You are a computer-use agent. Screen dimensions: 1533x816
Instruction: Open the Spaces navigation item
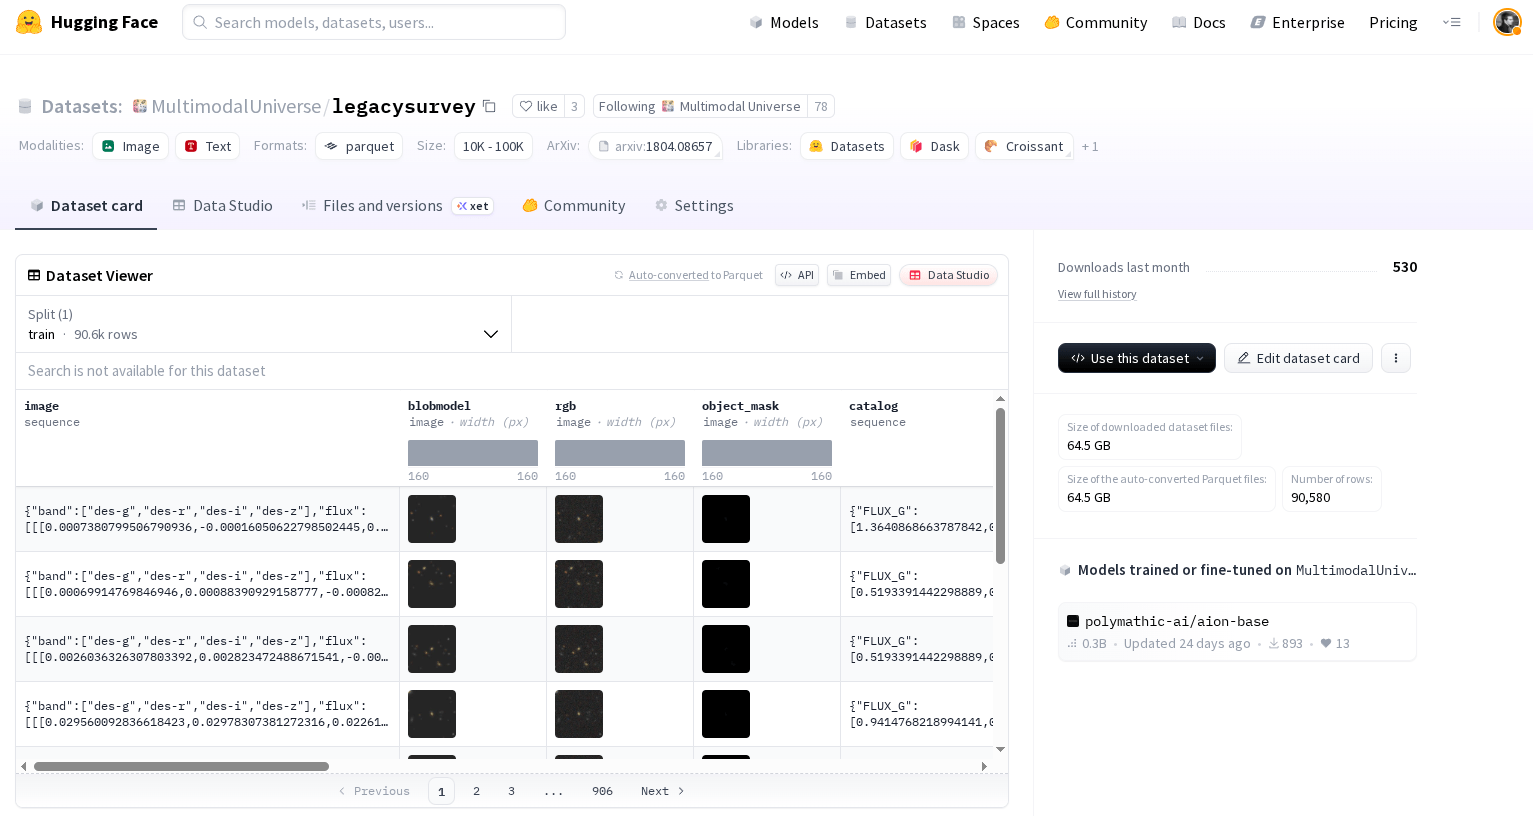tap(986, 22)
